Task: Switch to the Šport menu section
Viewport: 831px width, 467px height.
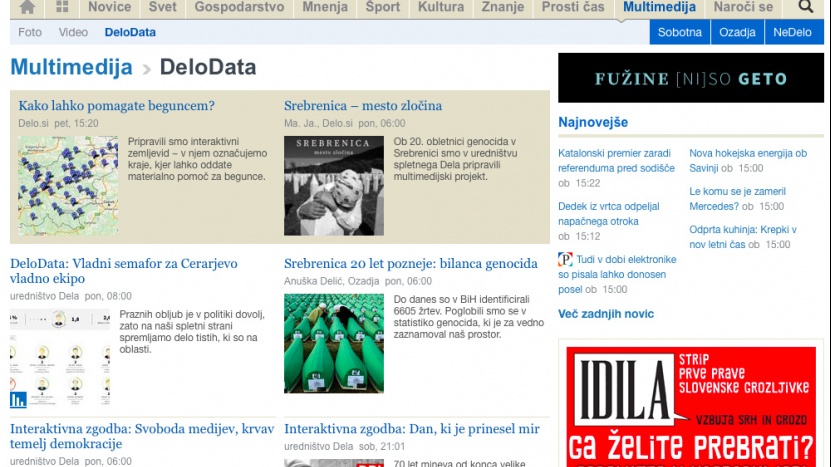Action: (382, 8)
